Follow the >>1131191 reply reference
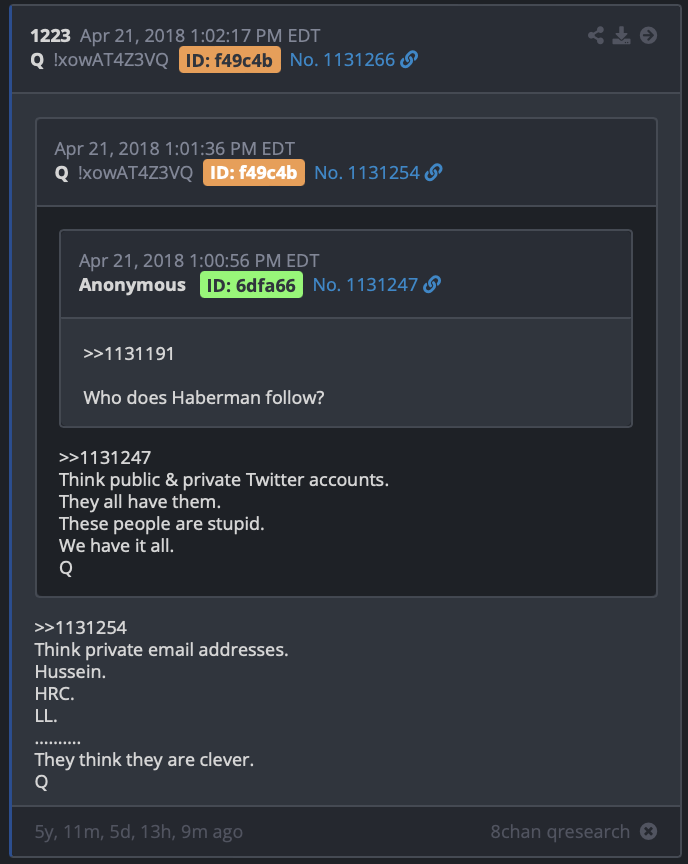The height and width of the screenshot is (864, 688). [x=128, y=354]
